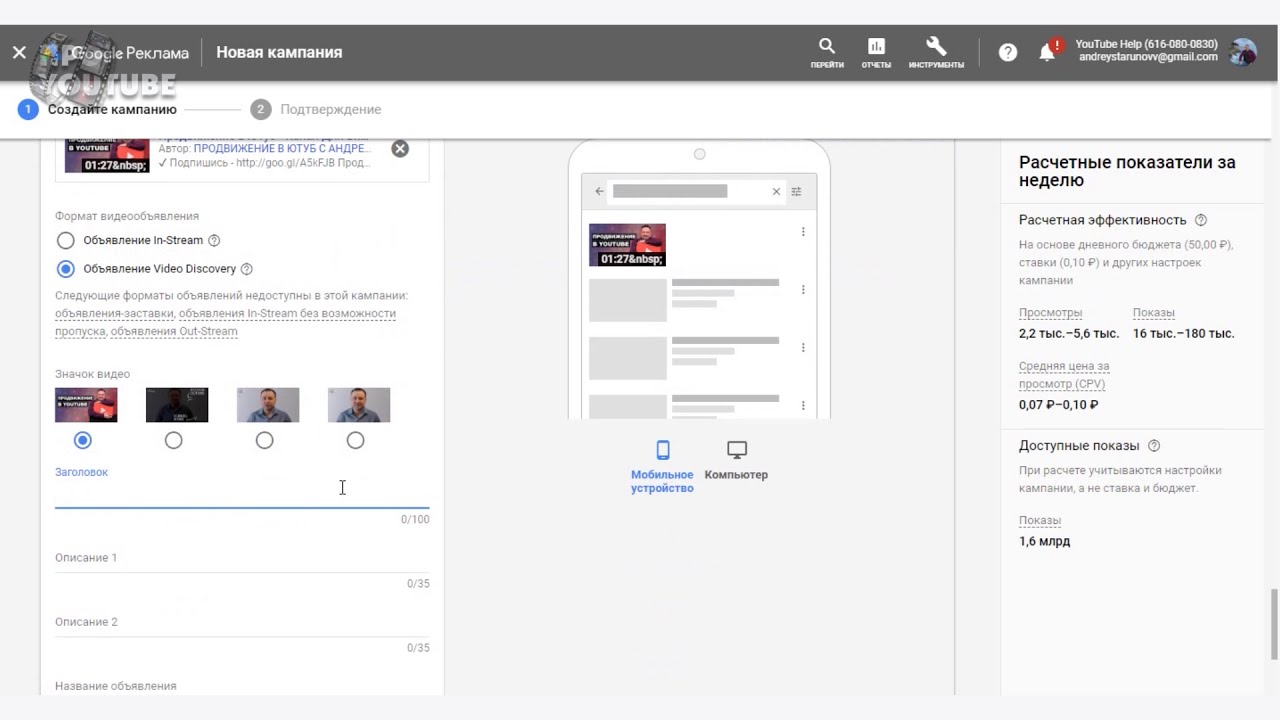The width and height of the screenshot is (1280, 720).
Task: Select the first video thumbnail radio button
Action: 83,440
